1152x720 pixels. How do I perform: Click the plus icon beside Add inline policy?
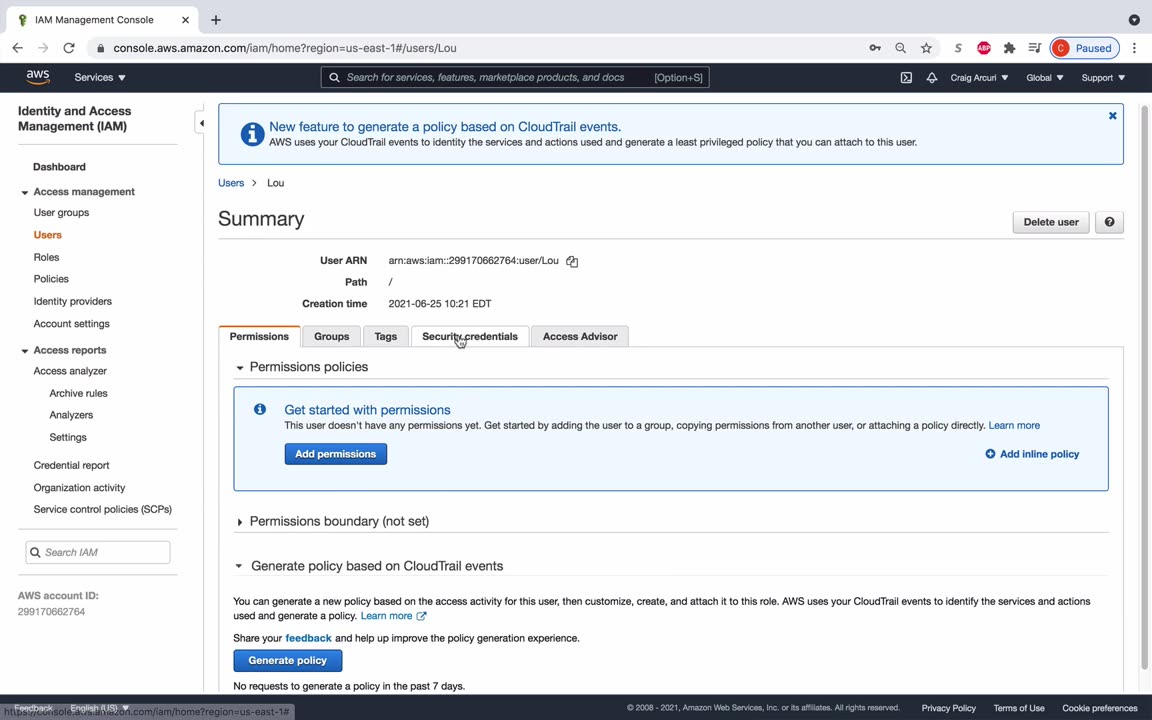click(990, 454)
